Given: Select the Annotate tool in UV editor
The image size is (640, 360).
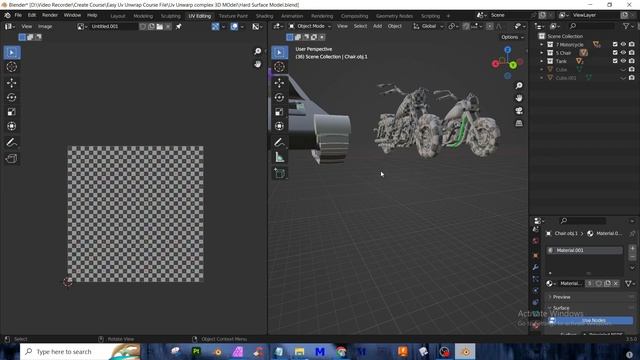Looking at the screenshot, I should 11,142.
